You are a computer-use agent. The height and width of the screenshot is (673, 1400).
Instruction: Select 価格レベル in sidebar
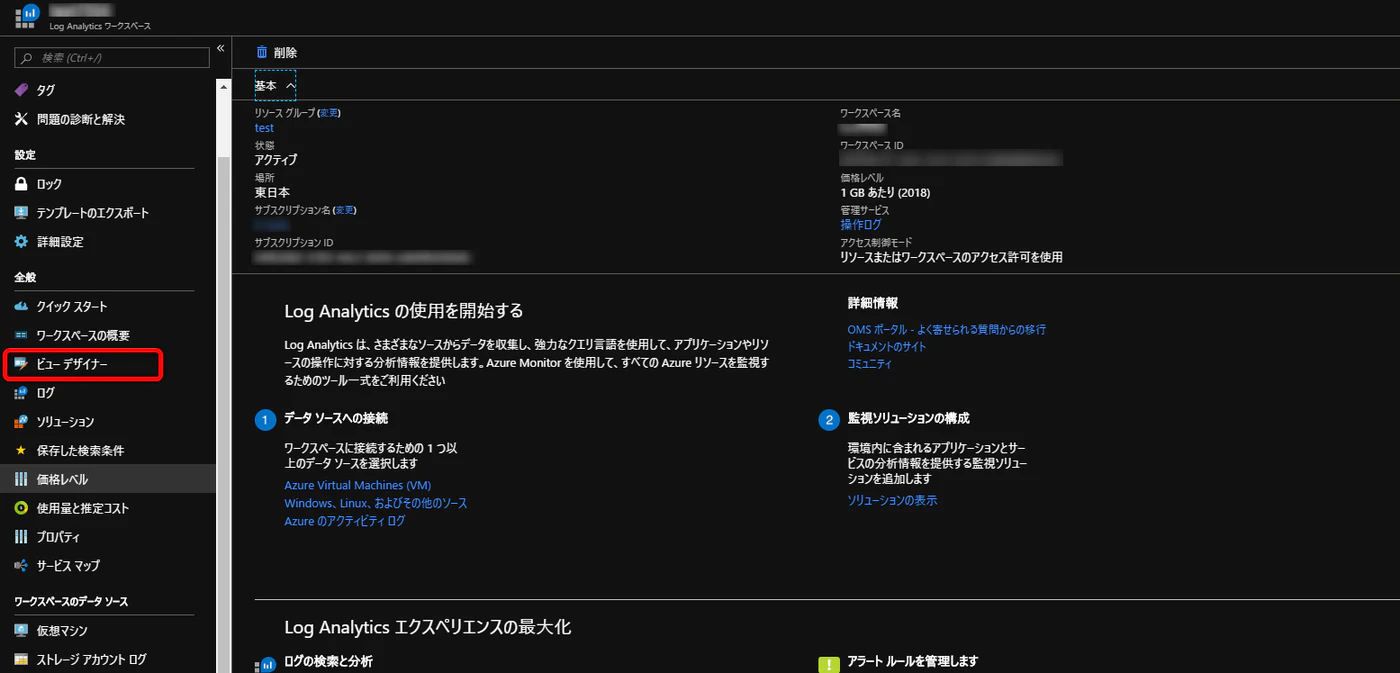pyautogui.click(x=108, y=479)
